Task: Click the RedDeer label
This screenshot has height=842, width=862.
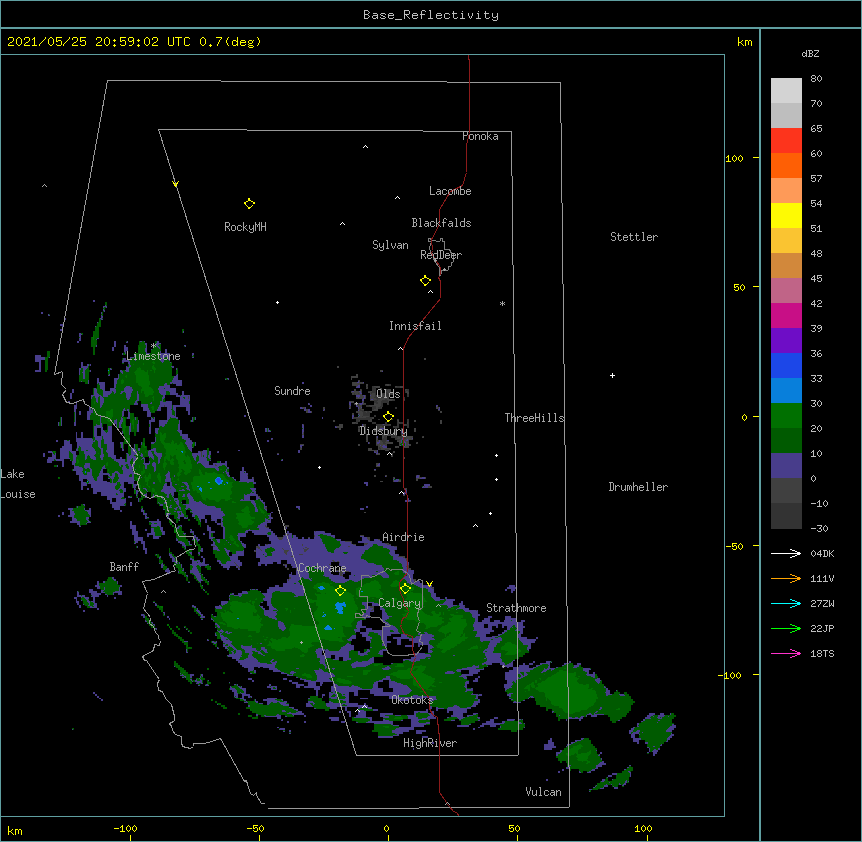Action: click(441, 255)
